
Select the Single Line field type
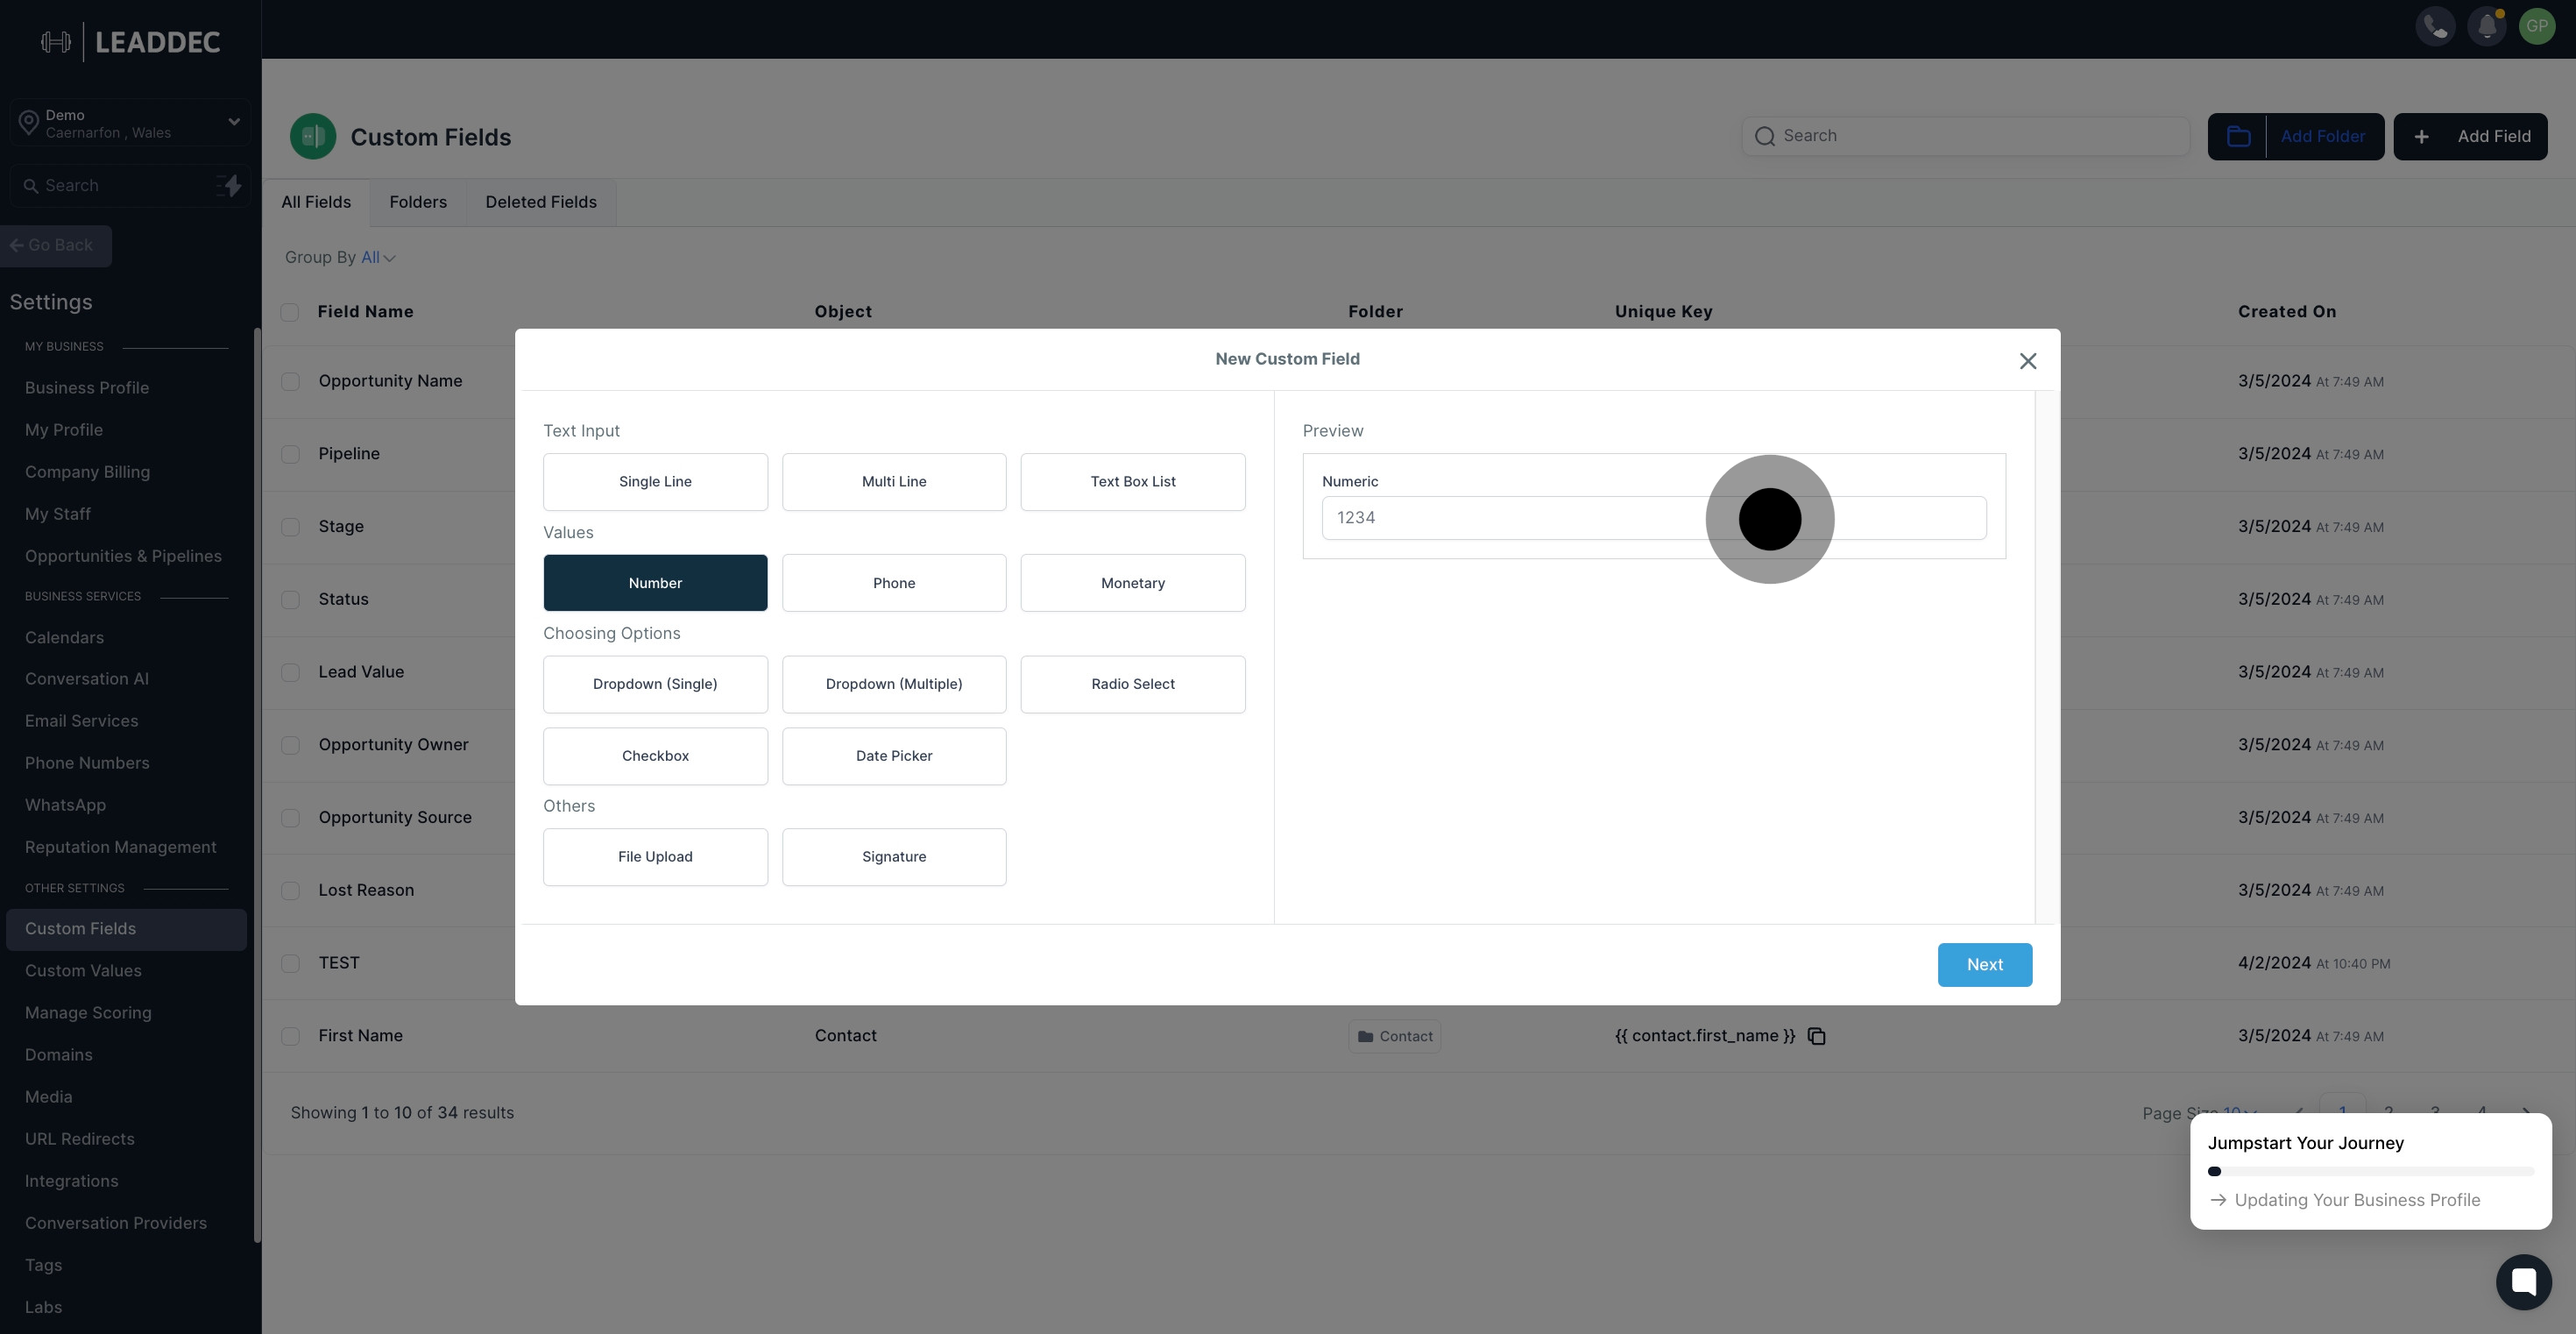(x=655, y=482)
